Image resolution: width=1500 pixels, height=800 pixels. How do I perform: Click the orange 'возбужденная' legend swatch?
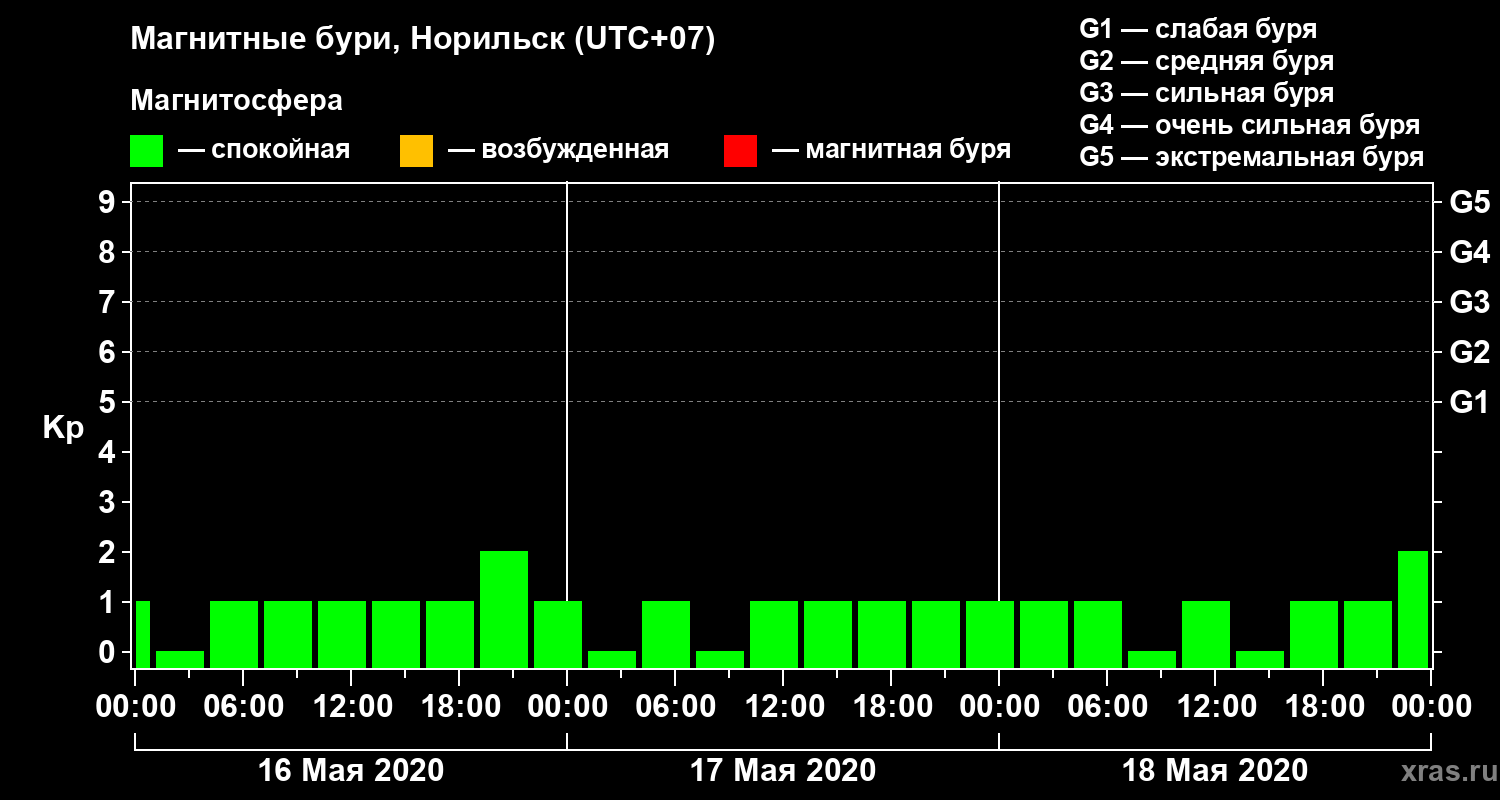(x=416, y=151)
